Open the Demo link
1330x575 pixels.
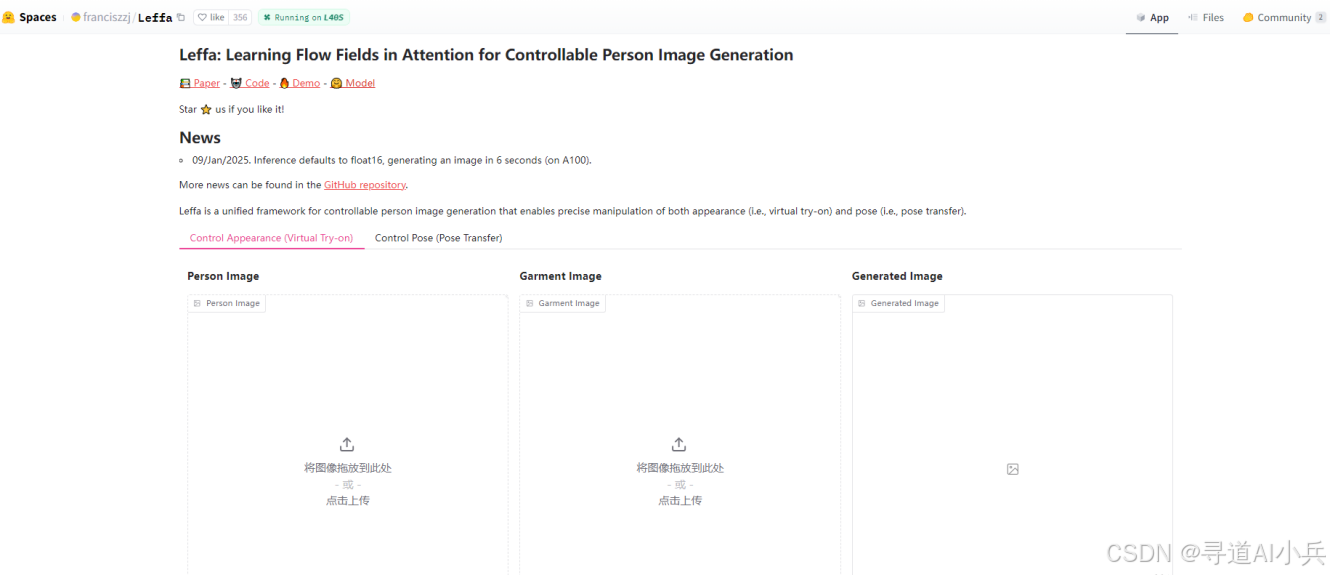(300, 83)
